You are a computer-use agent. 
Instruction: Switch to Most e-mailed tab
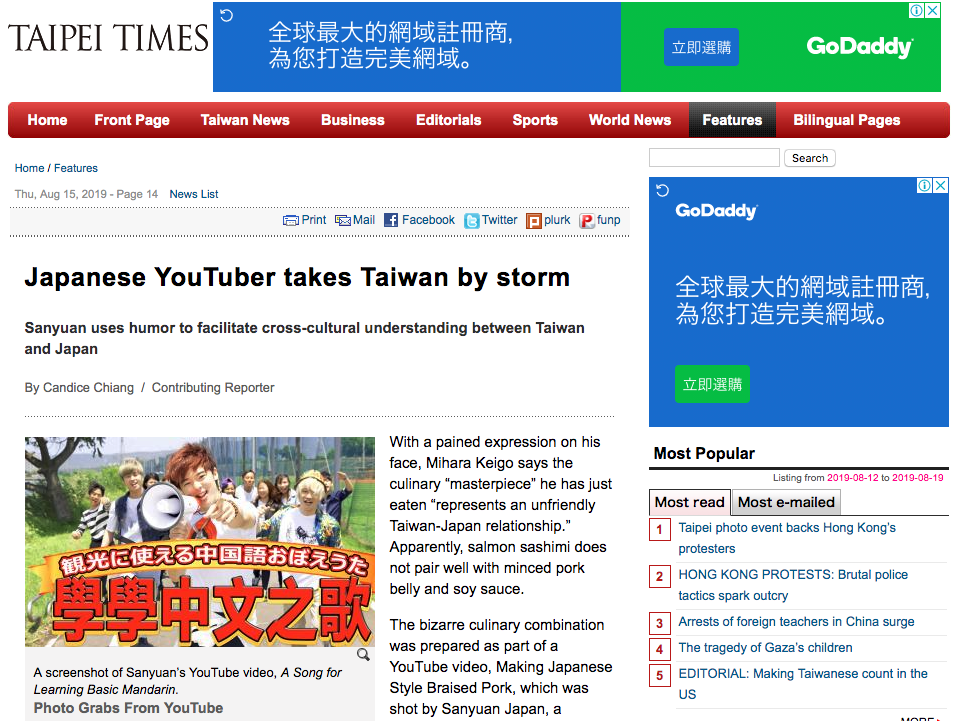click(785, 502)
